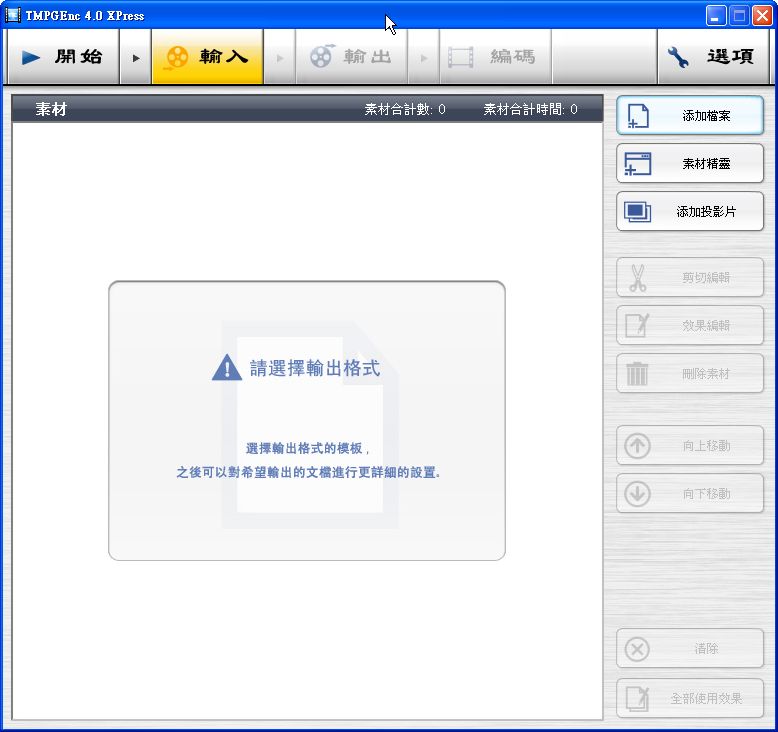Open the 編碼 (Encode) stage tab
Screen dimensions: 778x732
[x=495, y=57]
